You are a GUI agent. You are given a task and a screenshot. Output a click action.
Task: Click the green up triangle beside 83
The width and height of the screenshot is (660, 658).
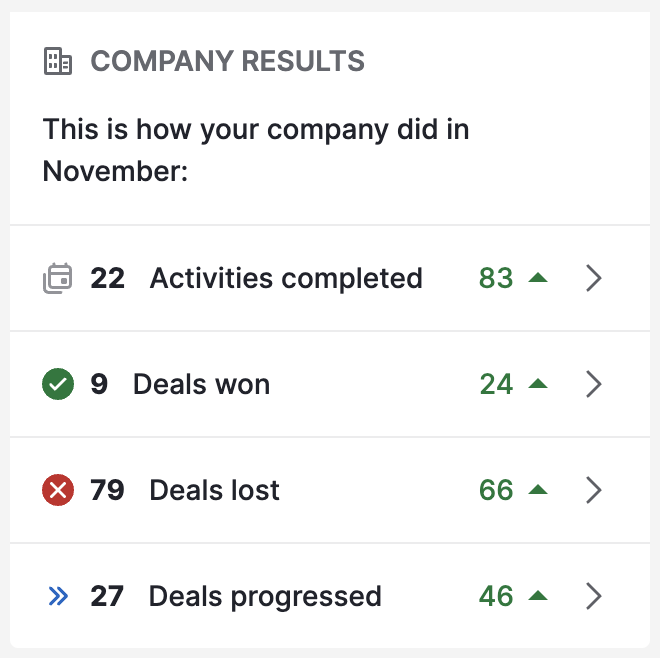[538, 277]
